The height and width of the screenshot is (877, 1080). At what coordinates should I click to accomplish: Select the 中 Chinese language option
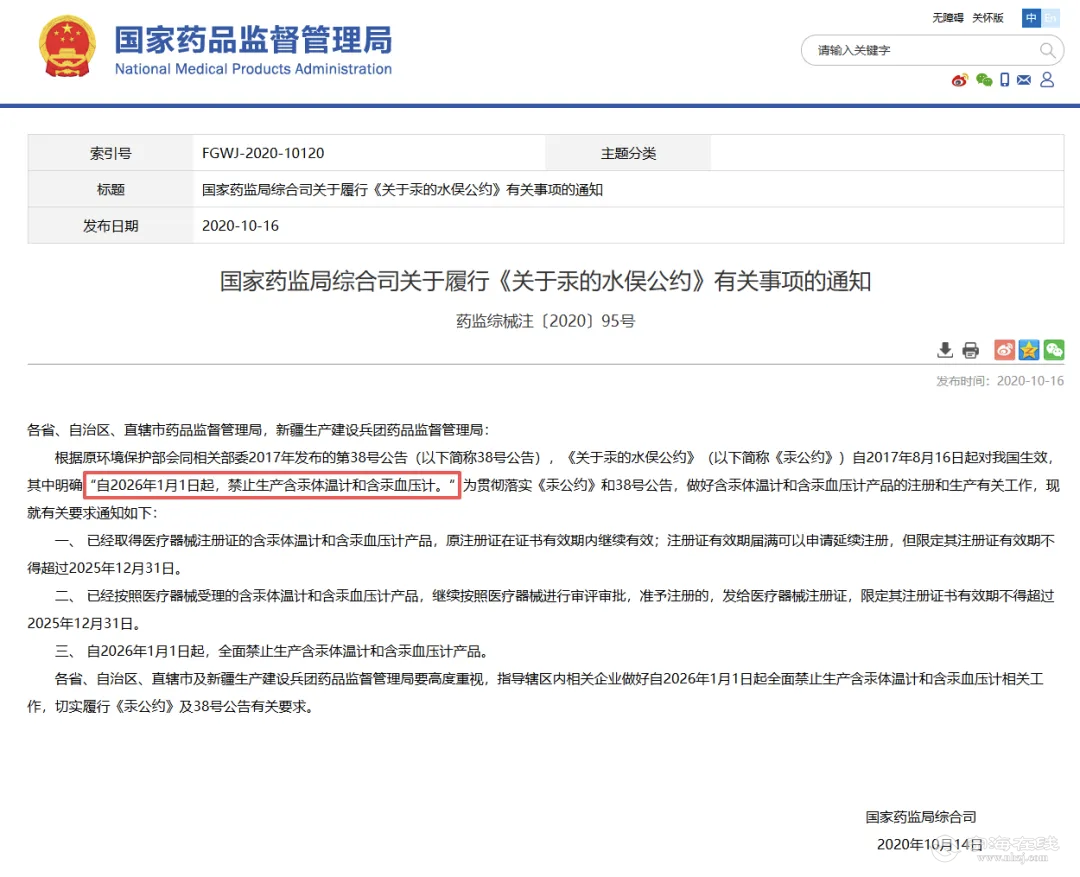pos(1031,18)
